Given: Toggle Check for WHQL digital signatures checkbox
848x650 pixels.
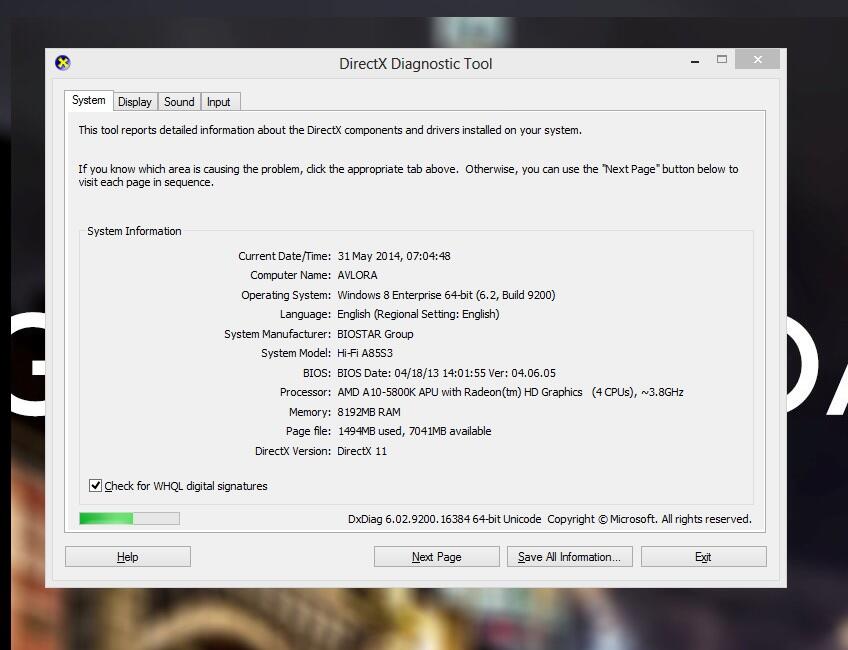Looking at the screenshot, I should pyautogui.click(x=95, y=485).
